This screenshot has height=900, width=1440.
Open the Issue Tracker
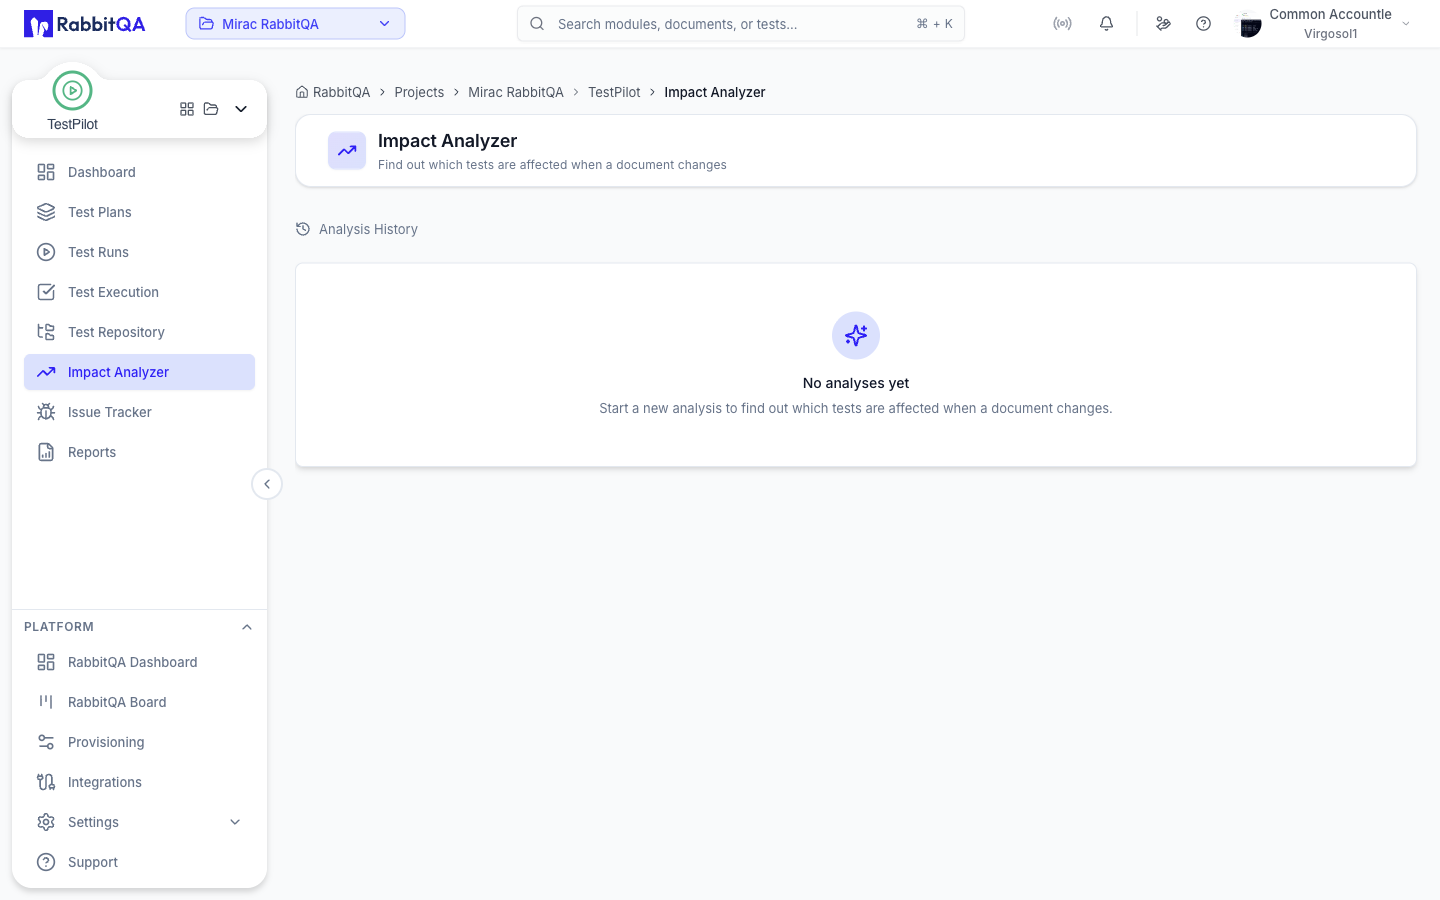[x=139, y=412]
